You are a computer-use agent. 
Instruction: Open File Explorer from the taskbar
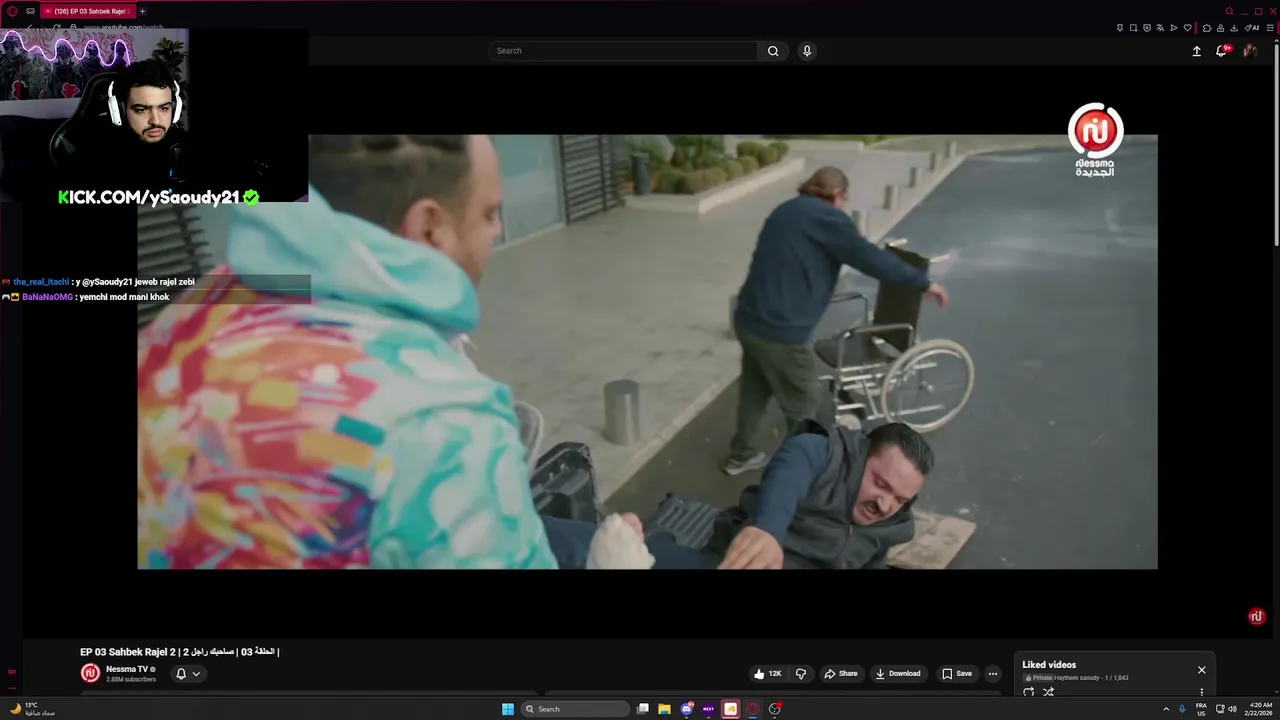coord(664,709)
